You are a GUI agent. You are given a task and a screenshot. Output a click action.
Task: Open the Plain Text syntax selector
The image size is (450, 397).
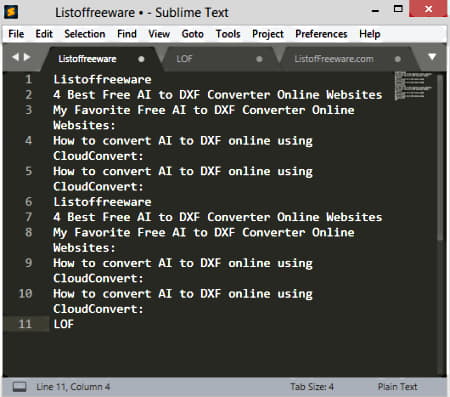pyautogui.click(x=397, y=387)
